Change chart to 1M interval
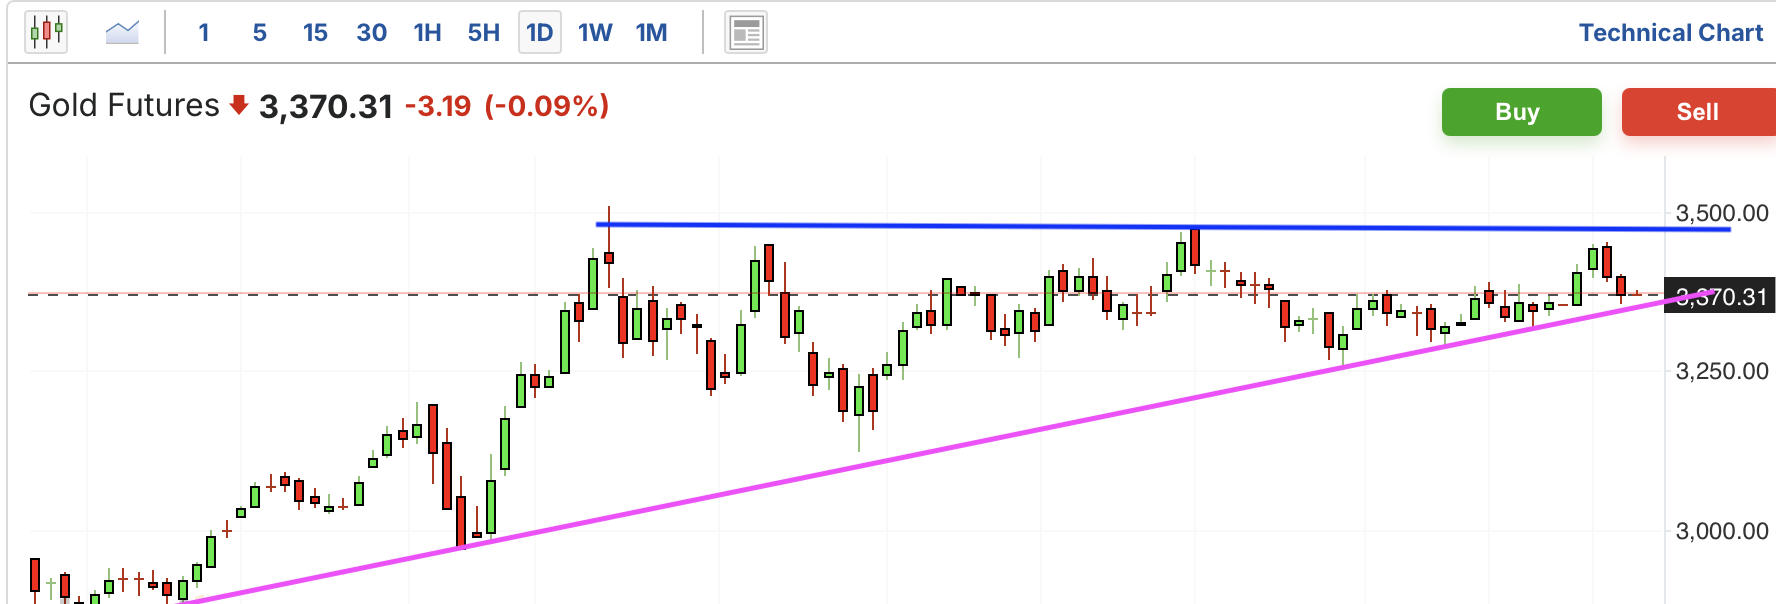Image resolution: width=1776 pixels, height=604 pixels. 652,33
